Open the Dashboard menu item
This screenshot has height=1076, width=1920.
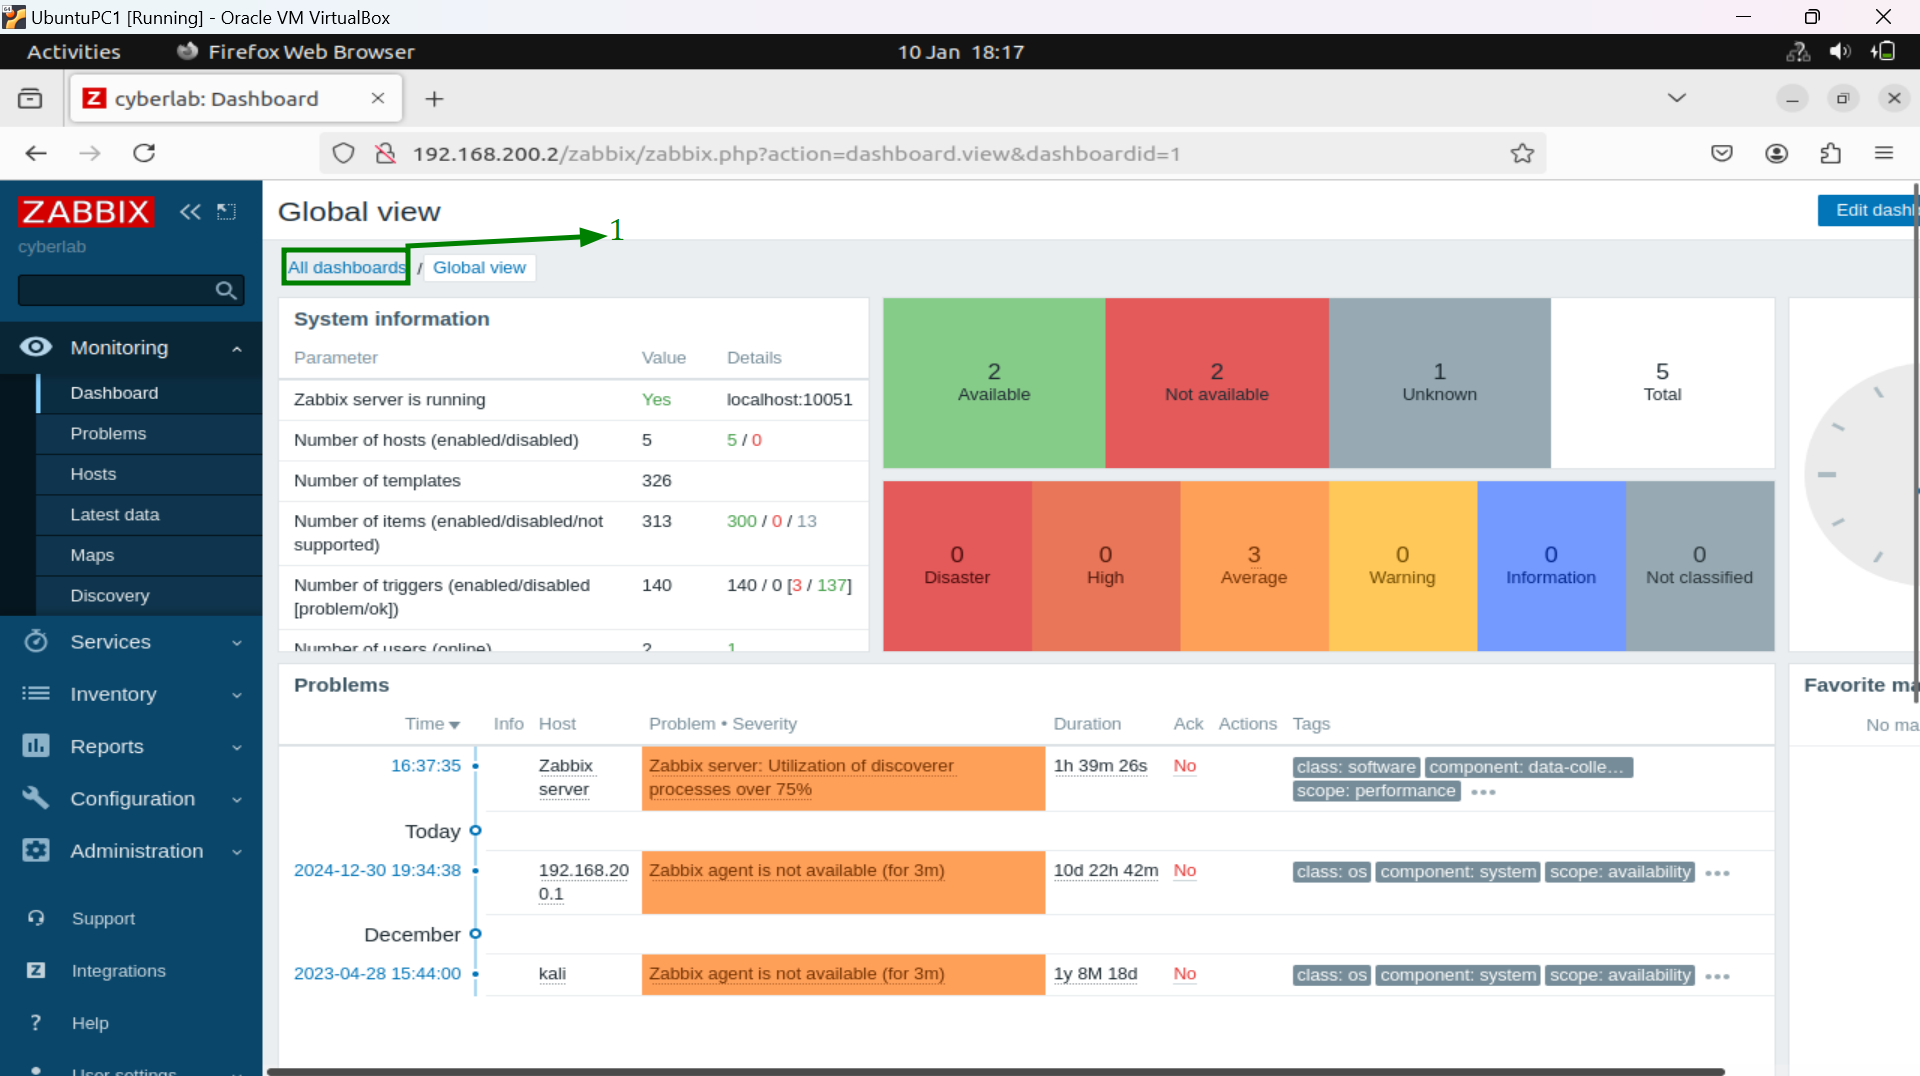coord(149,393)
